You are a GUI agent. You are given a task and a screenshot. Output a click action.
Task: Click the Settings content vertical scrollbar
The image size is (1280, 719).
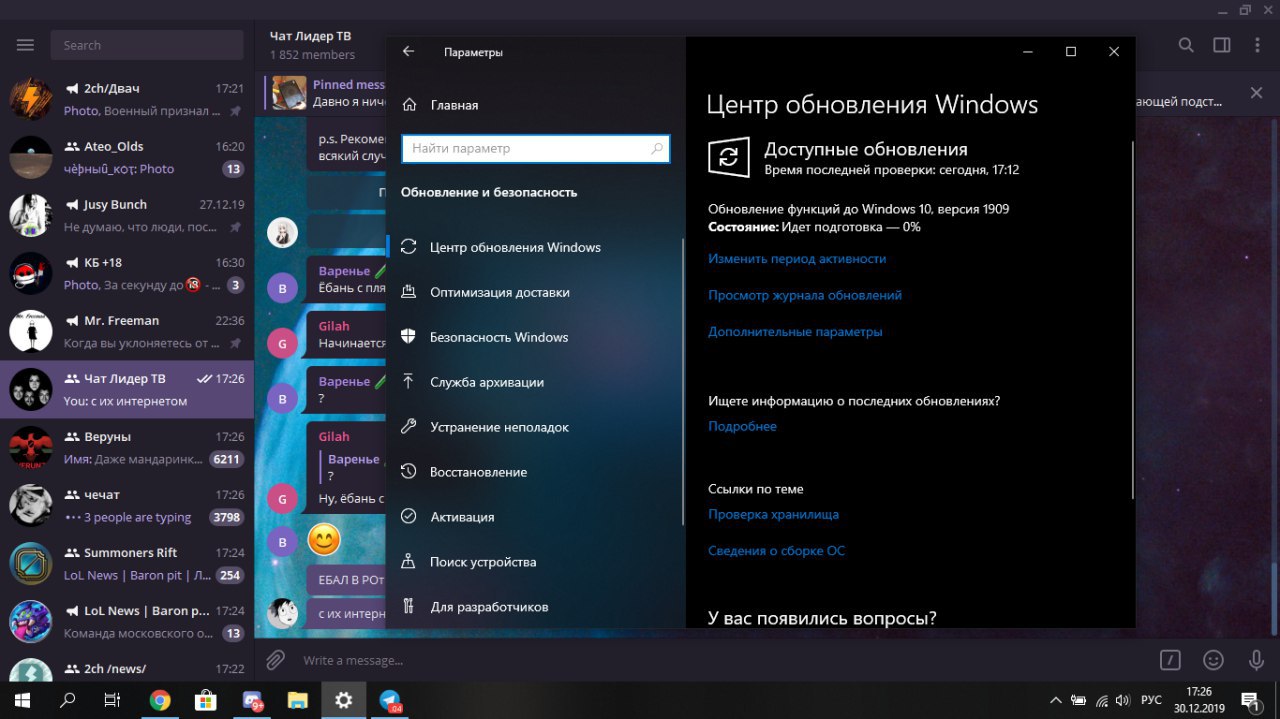coord(1132,320)
